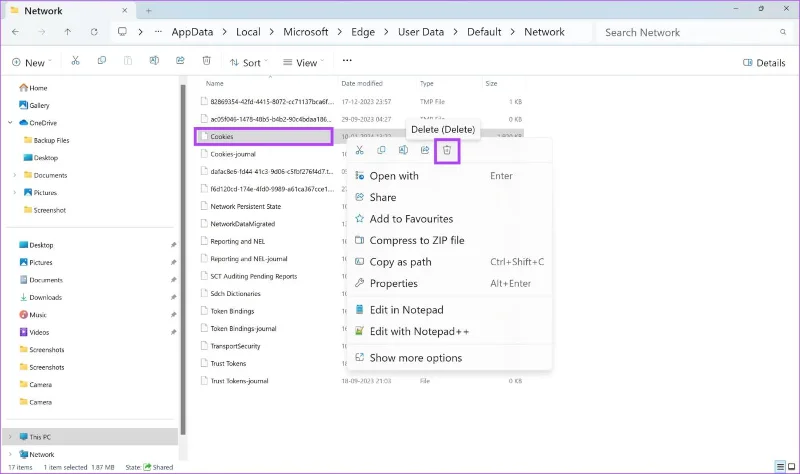Unpin Music via its pin icon
The width and height of the screenshot is (800, 474).
coord(173,315)
